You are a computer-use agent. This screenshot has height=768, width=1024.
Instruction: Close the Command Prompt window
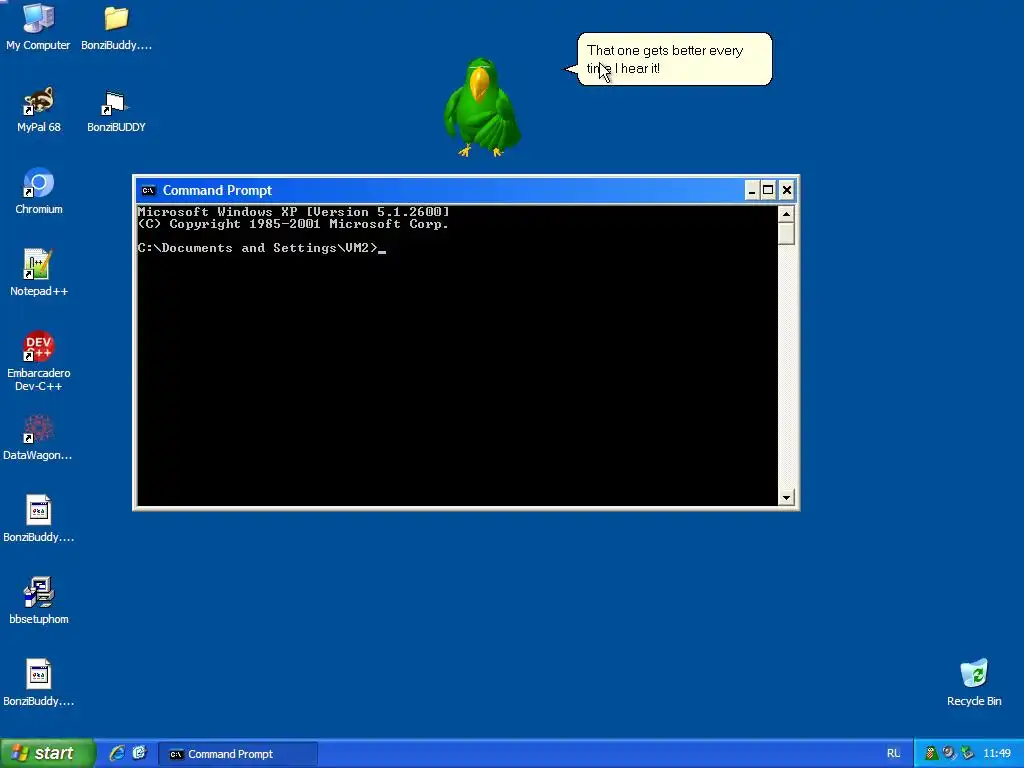[x=787, y=190]
